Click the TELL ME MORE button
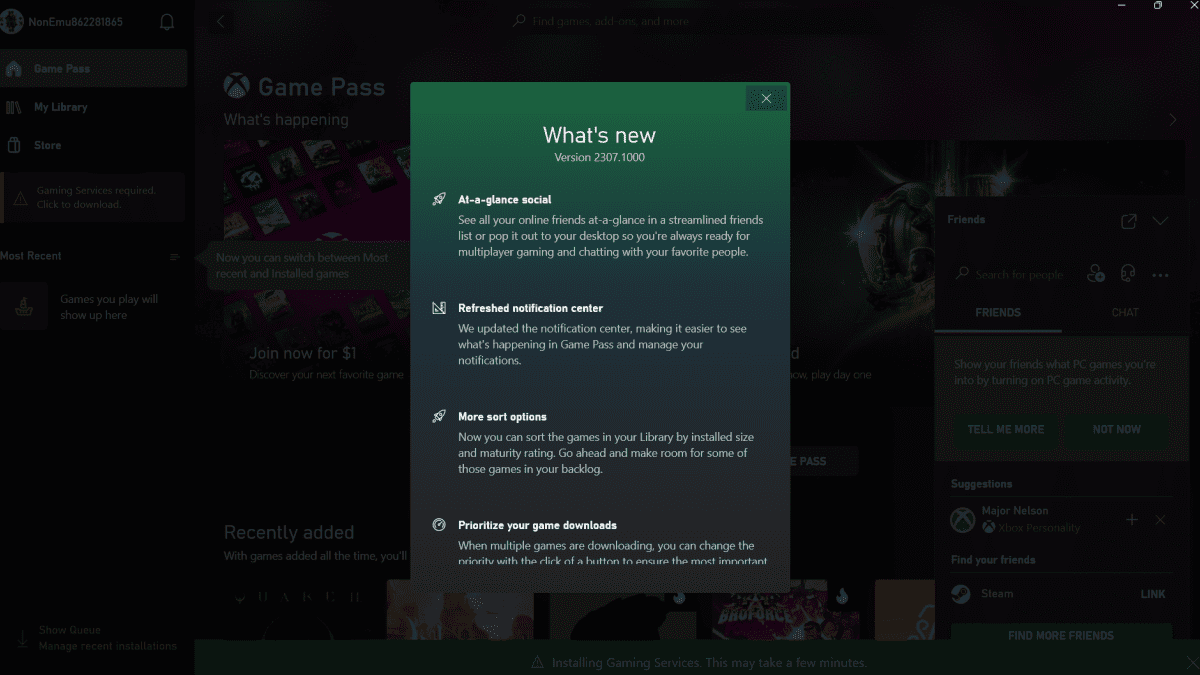The height and width of the screenshot is (675, 1200). point(1006,430)
